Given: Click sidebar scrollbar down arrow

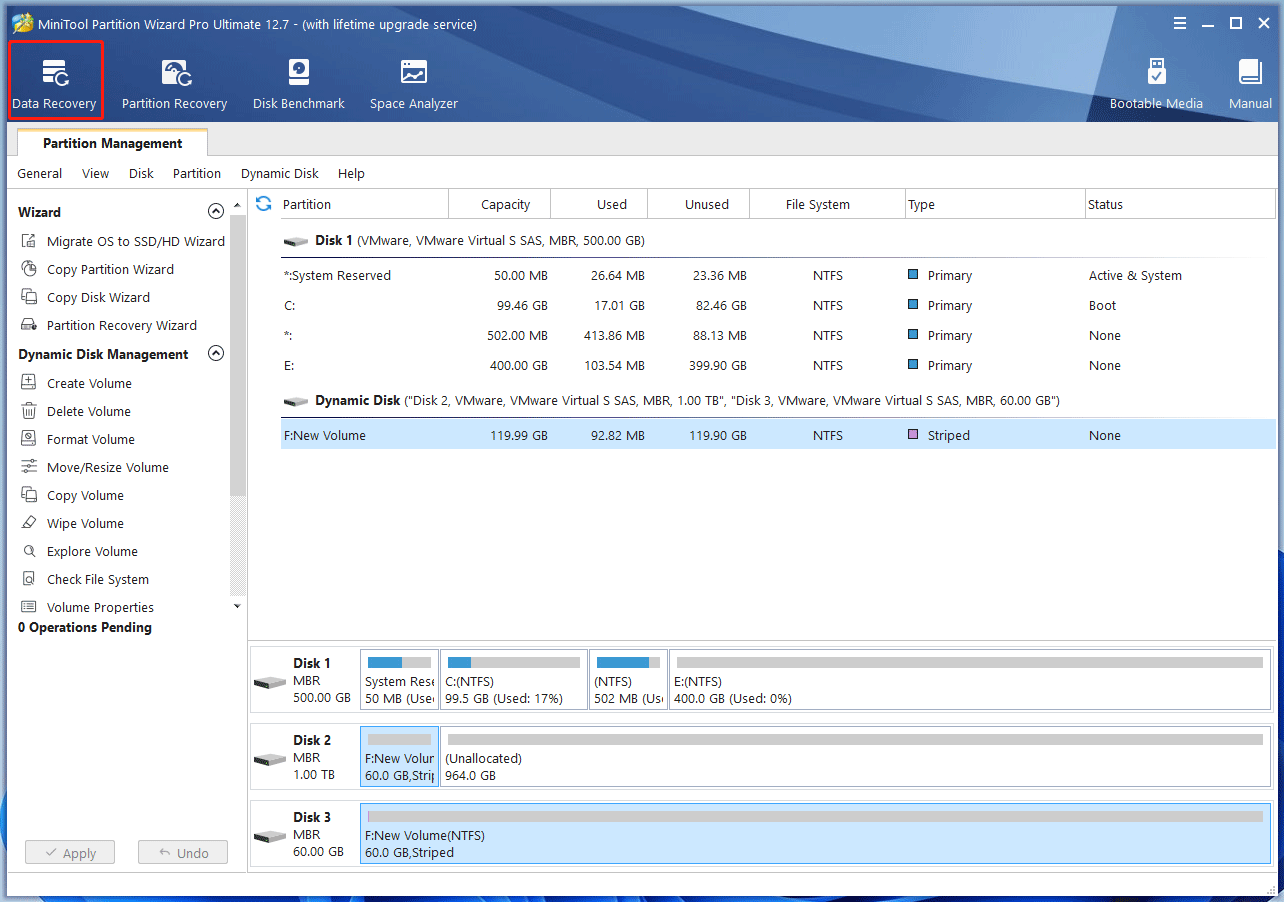Looking at the screenshot, I should click(237, 605).
